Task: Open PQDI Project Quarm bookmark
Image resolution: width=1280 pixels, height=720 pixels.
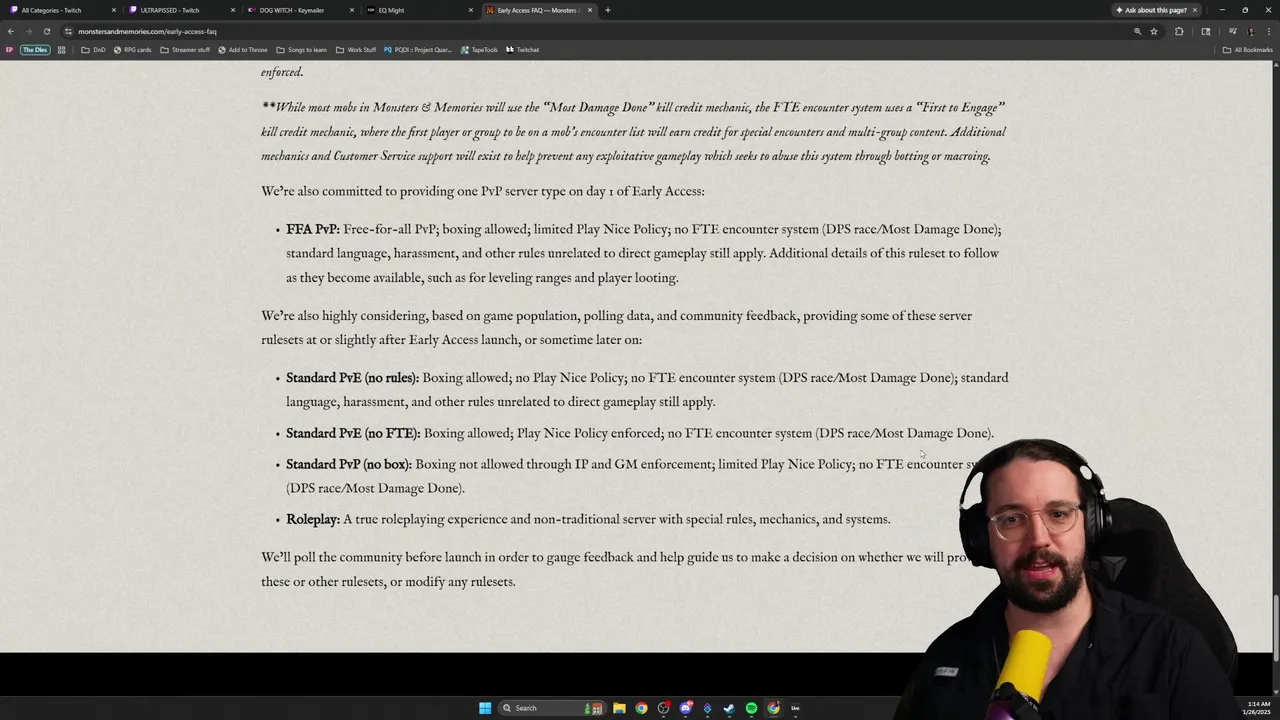Action: 418,50
